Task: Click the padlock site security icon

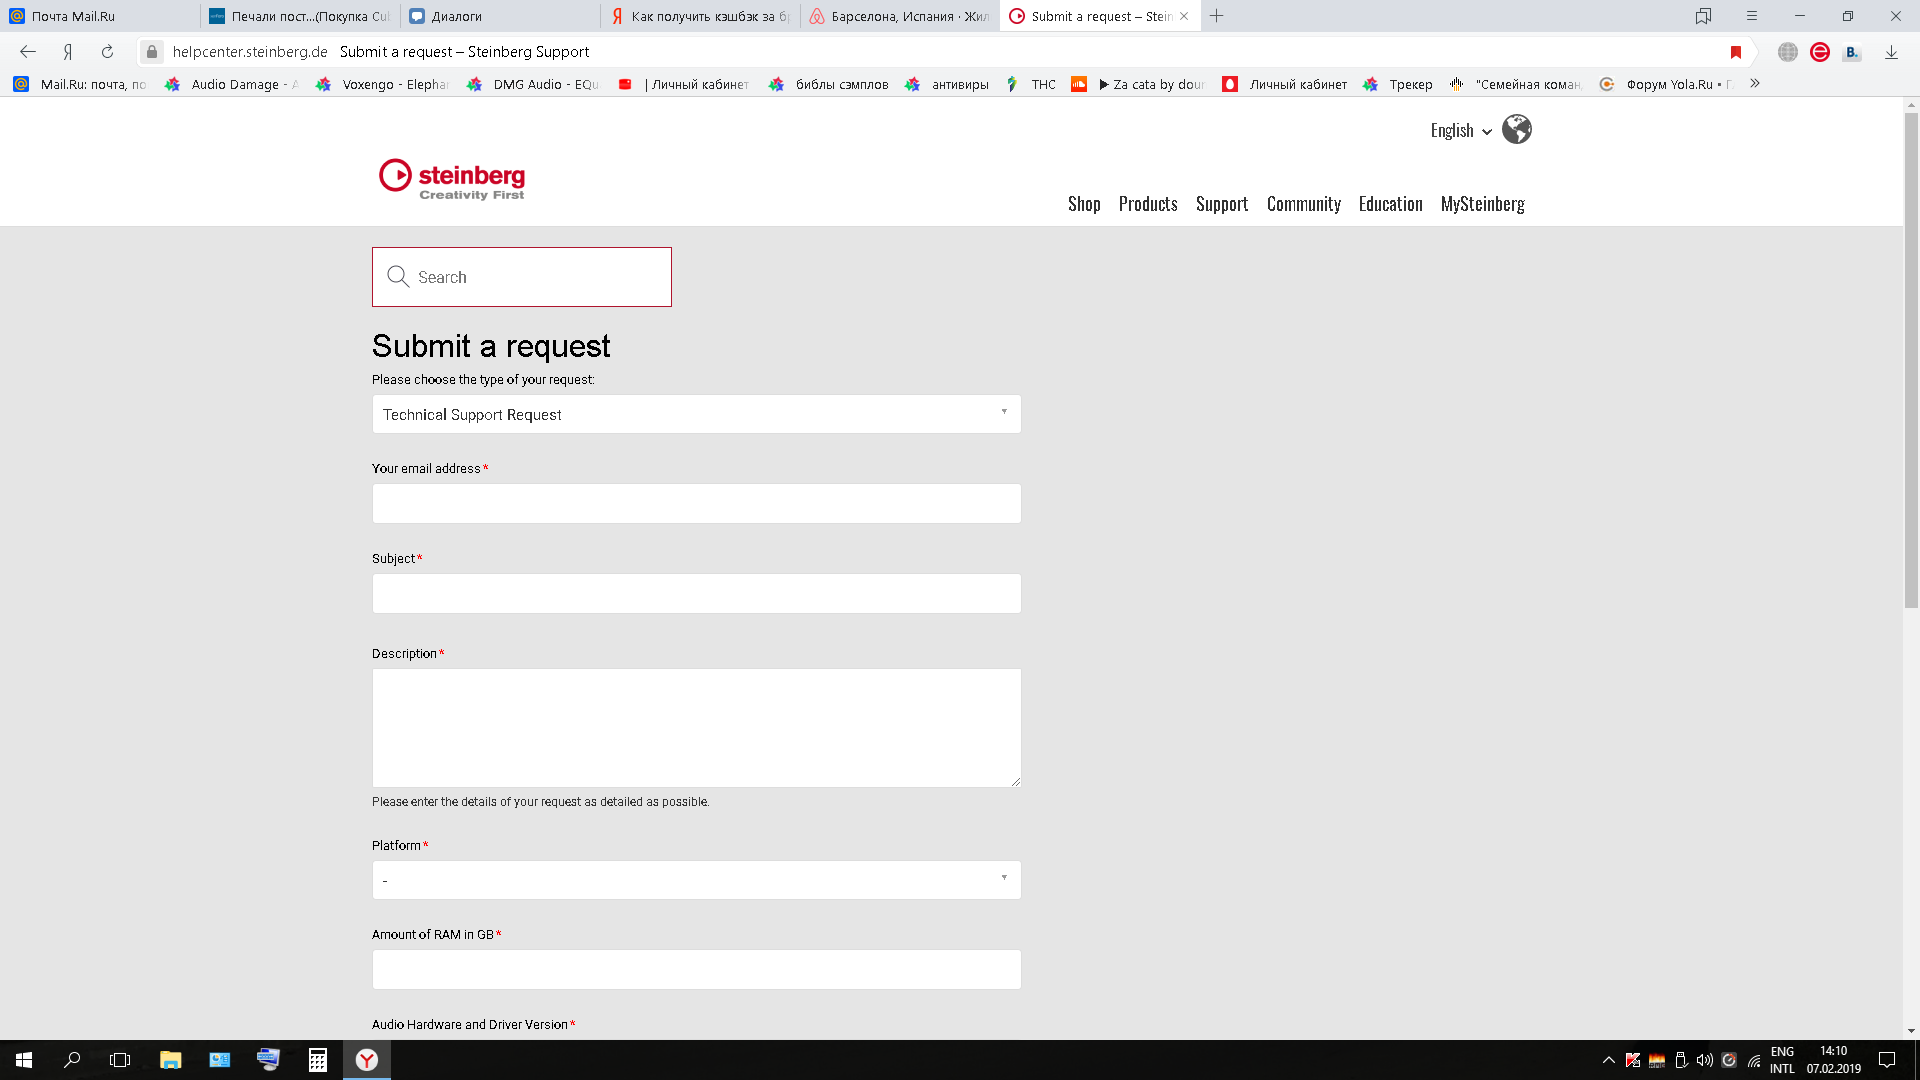Action: pyautogui.click(x=152, y=52)
